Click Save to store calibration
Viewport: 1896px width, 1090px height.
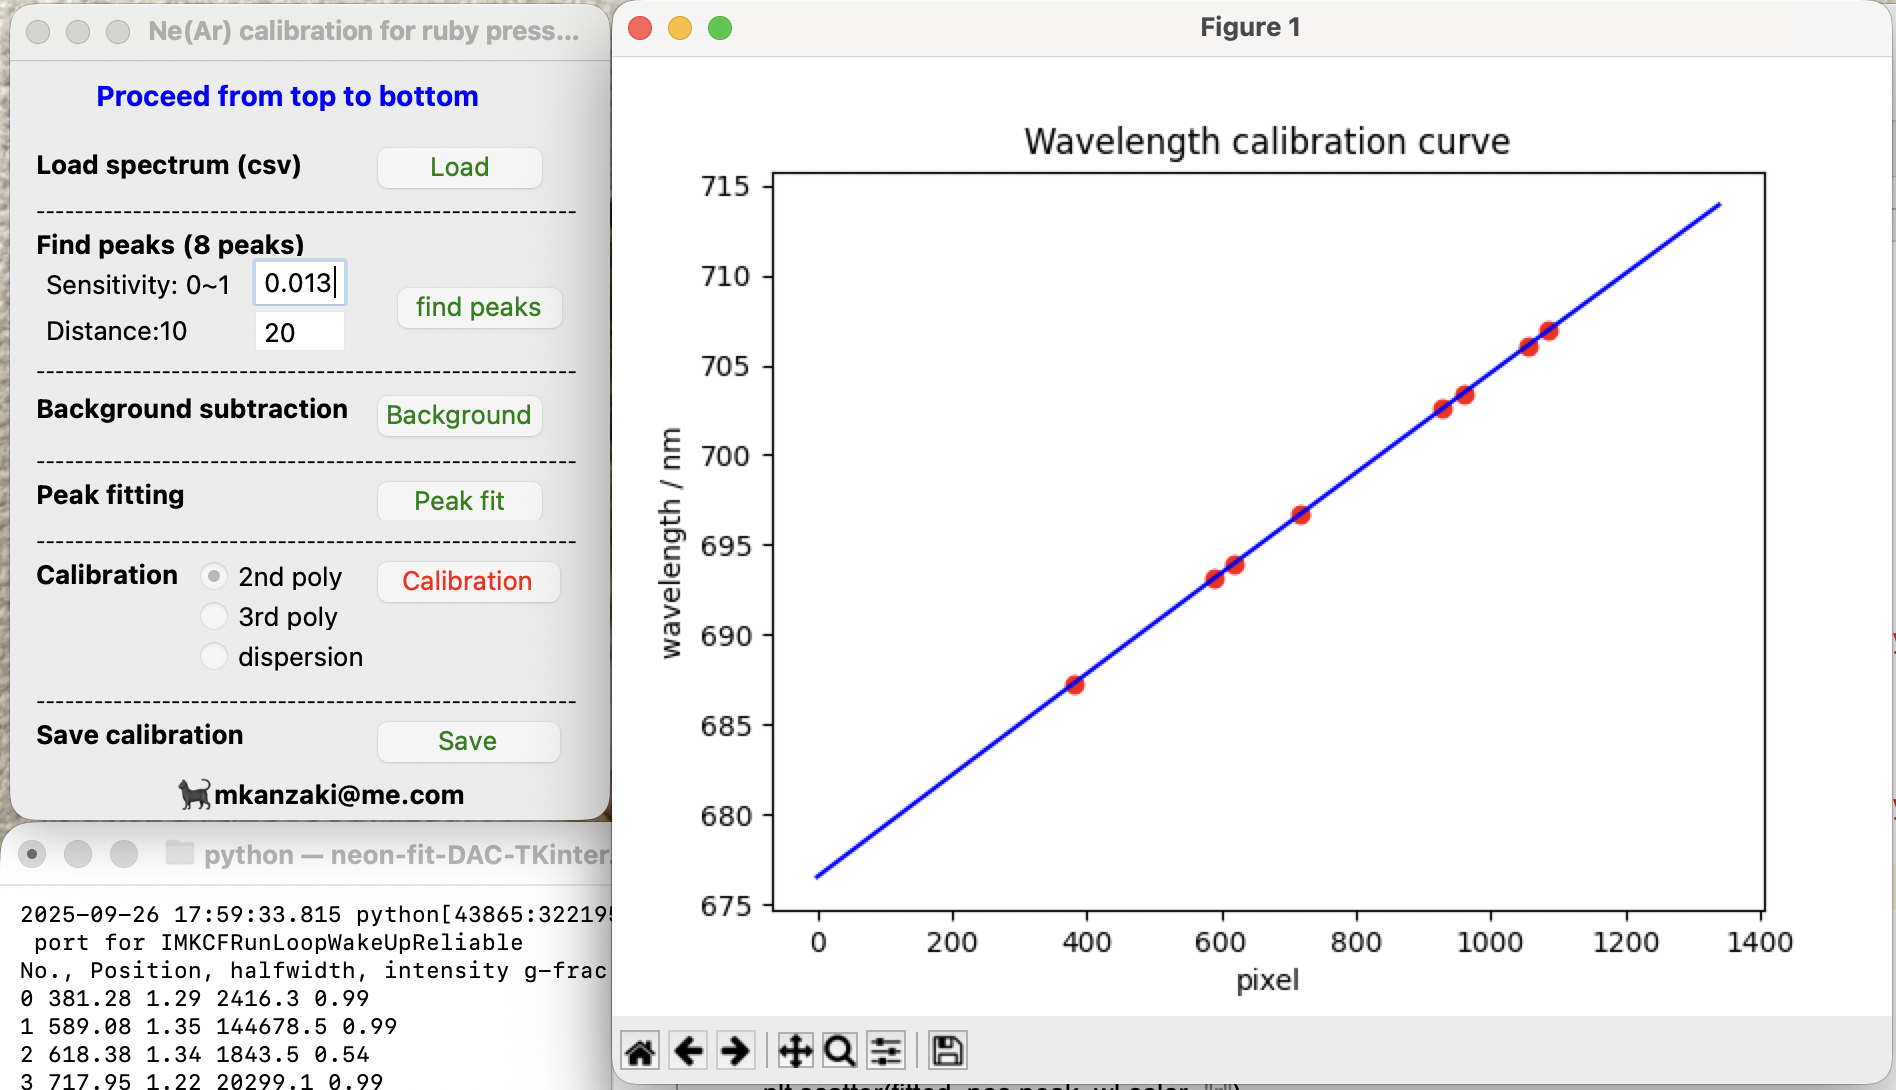[x=467, y=741]
